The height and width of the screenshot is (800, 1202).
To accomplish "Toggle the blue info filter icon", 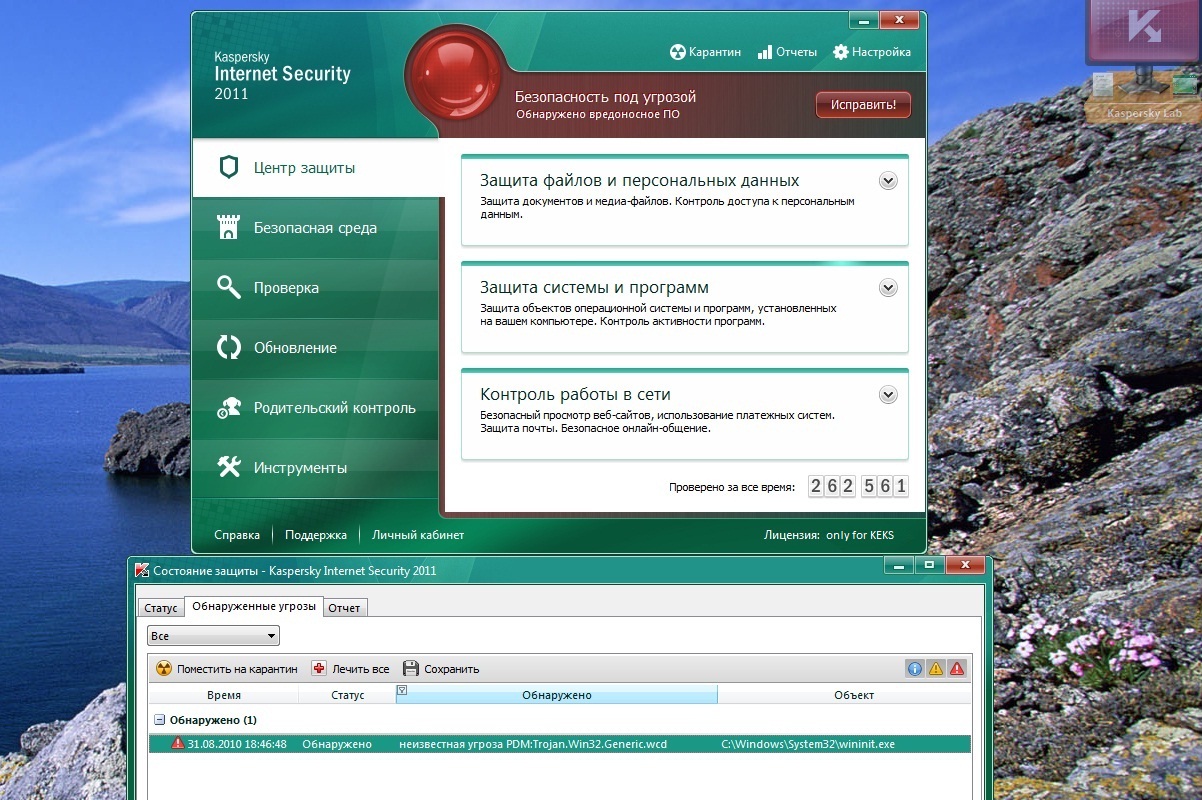I will pyautogui.click(x=914, y=669).
